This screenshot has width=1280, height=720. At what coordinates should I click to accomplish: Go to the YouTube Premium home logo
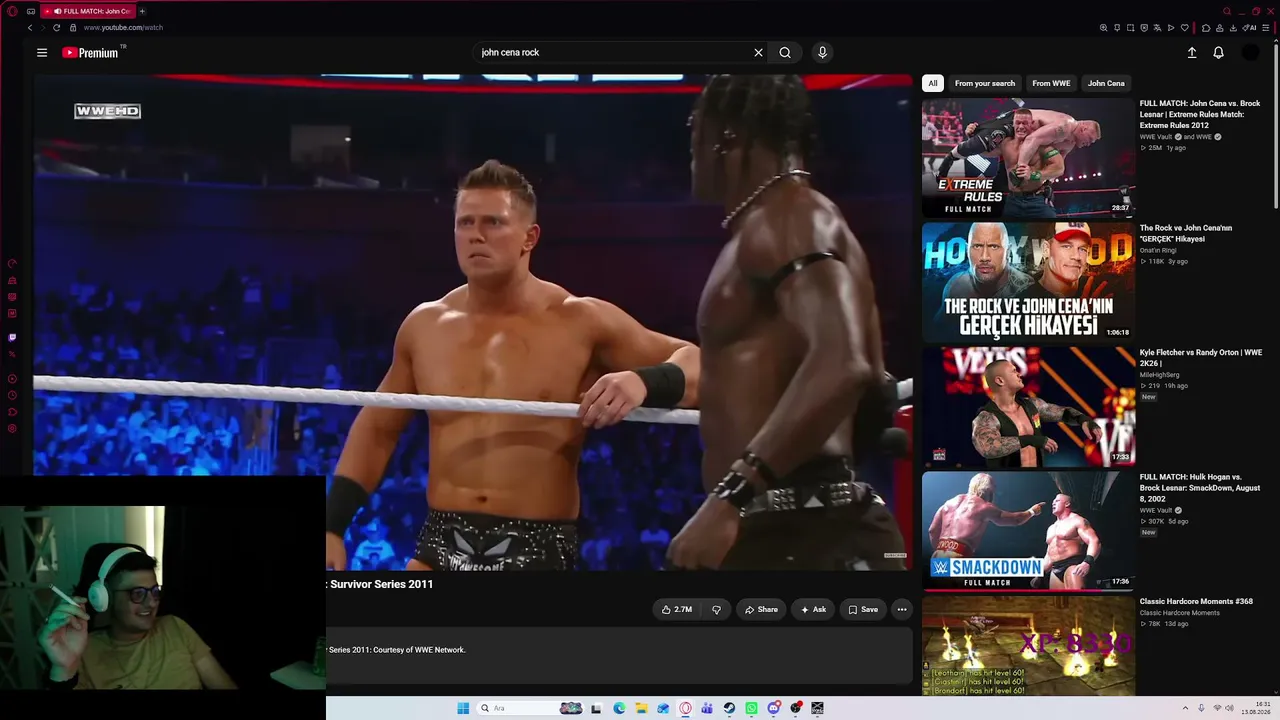pyautogui.click(x=91, y=53)
